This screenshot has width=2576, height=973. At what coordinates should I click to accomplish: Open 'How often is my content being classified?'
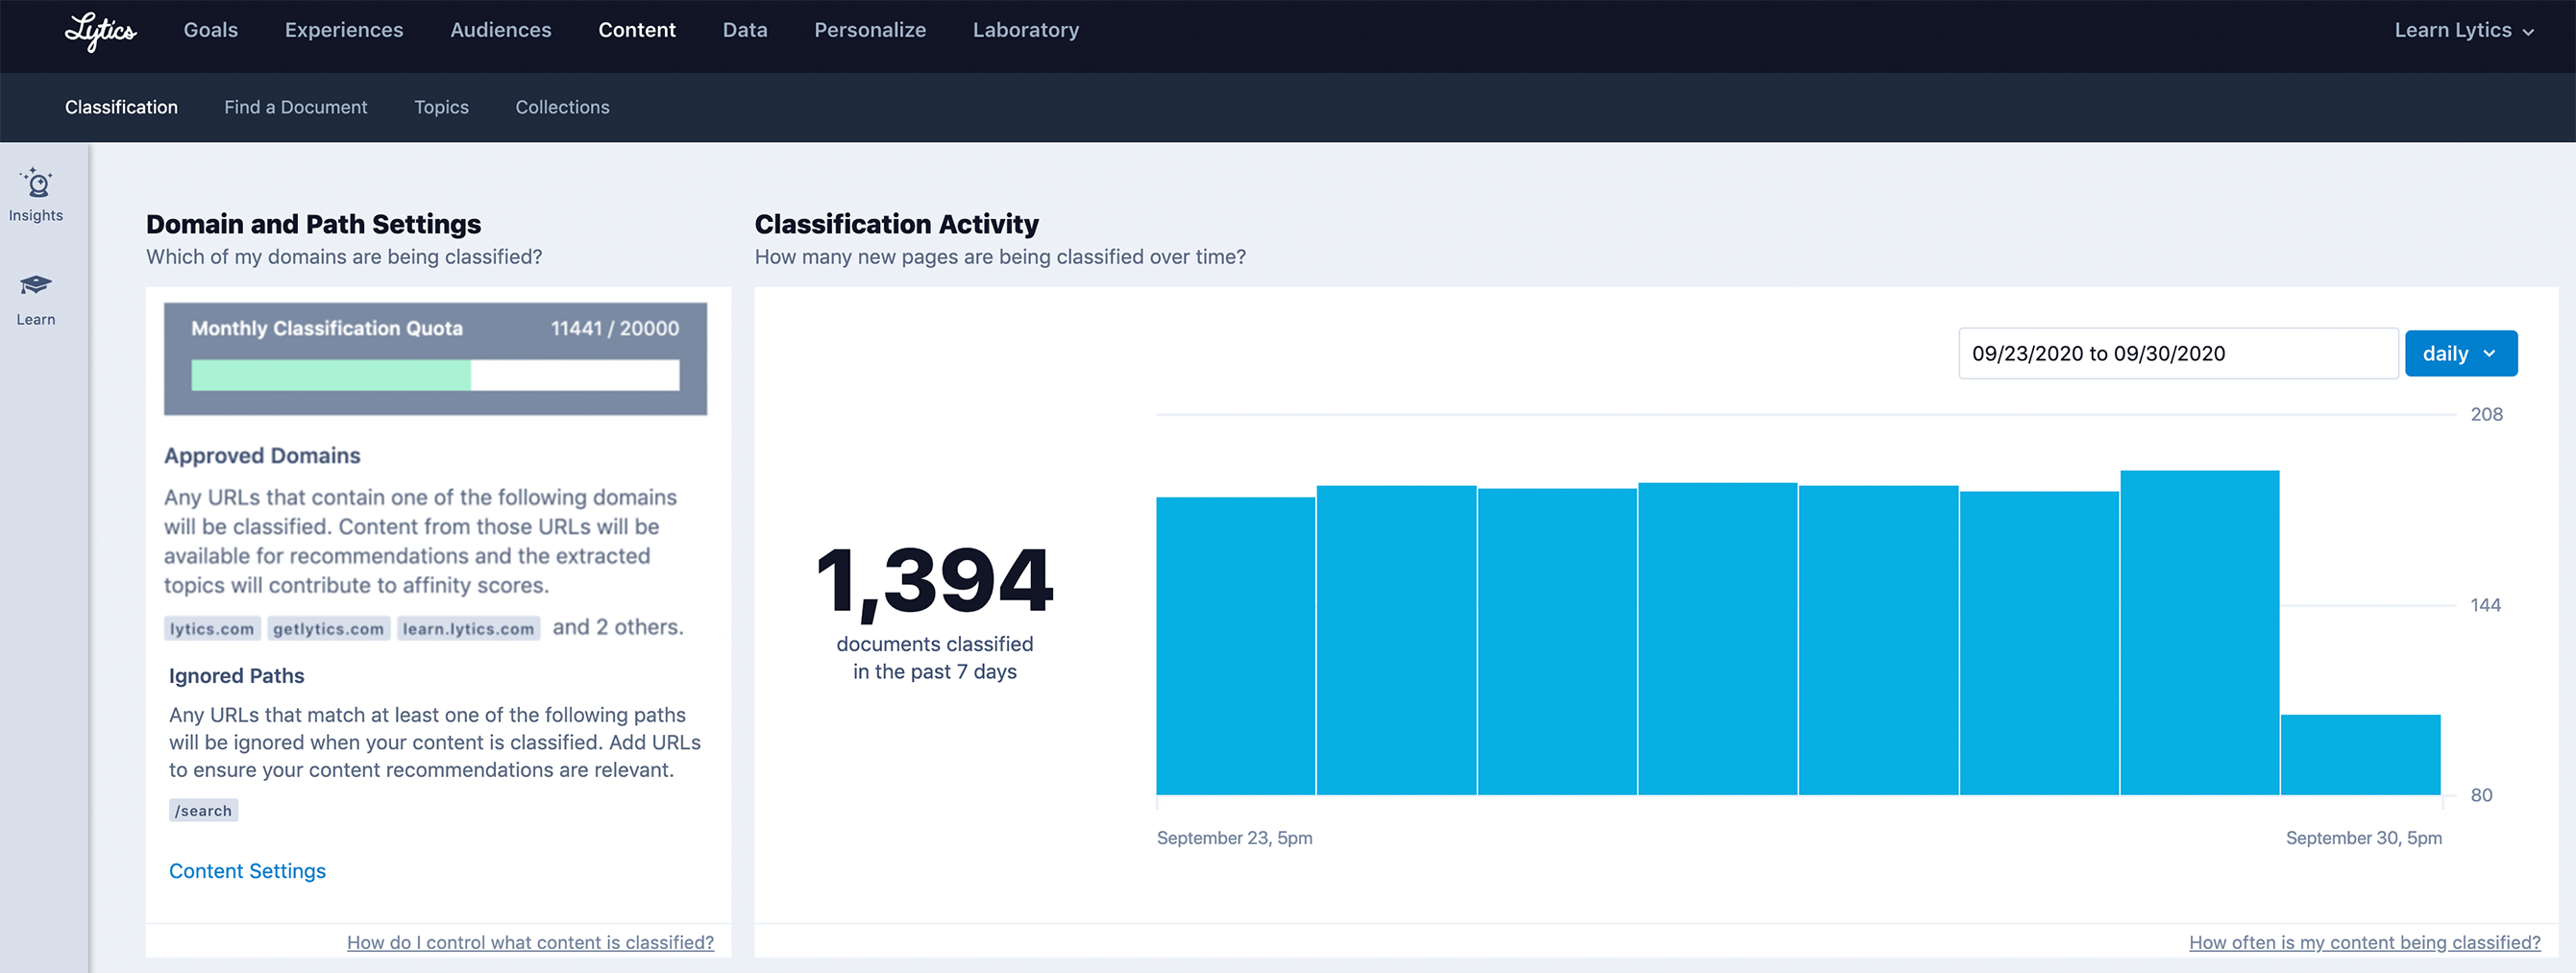[2364, 942]
